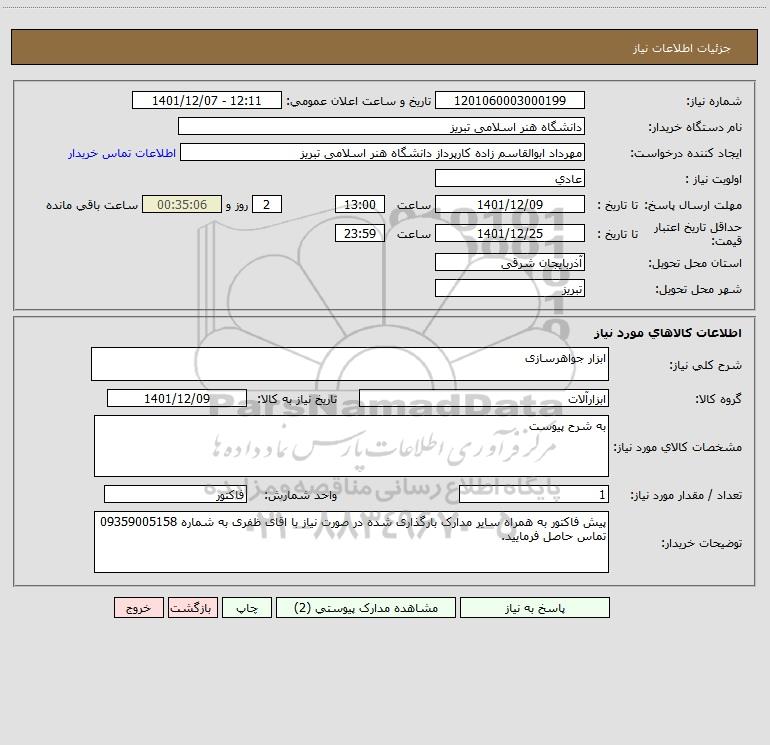The height and width of the screenshot is (745, 770).
Task: Click the پاسخ به نیاز button
Action: coord(535,607)
